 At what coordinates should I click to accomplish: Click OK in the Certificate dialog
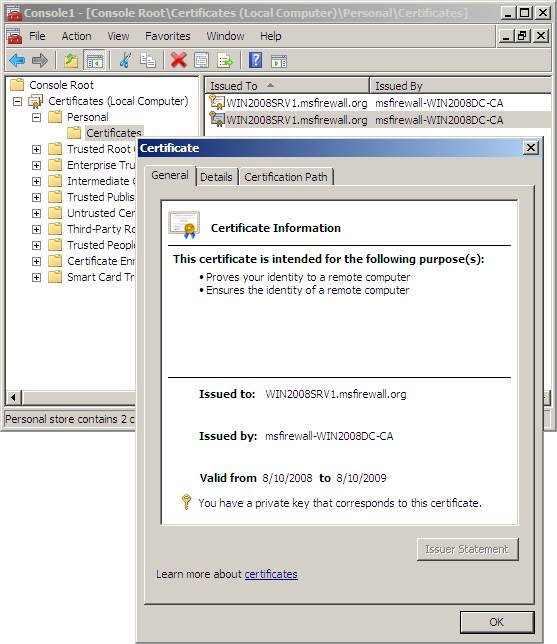497,622
